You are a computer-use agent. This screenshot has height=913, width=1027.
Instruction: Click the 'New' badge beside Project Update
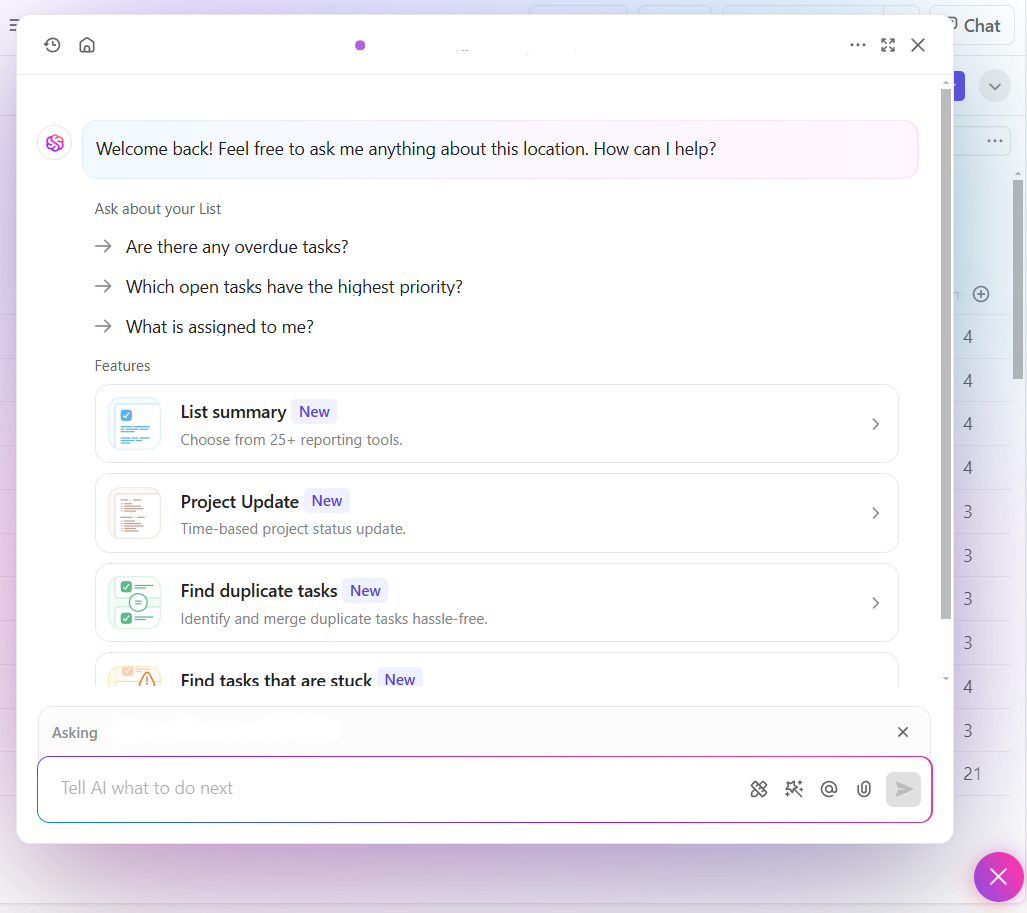coord(327,501)
